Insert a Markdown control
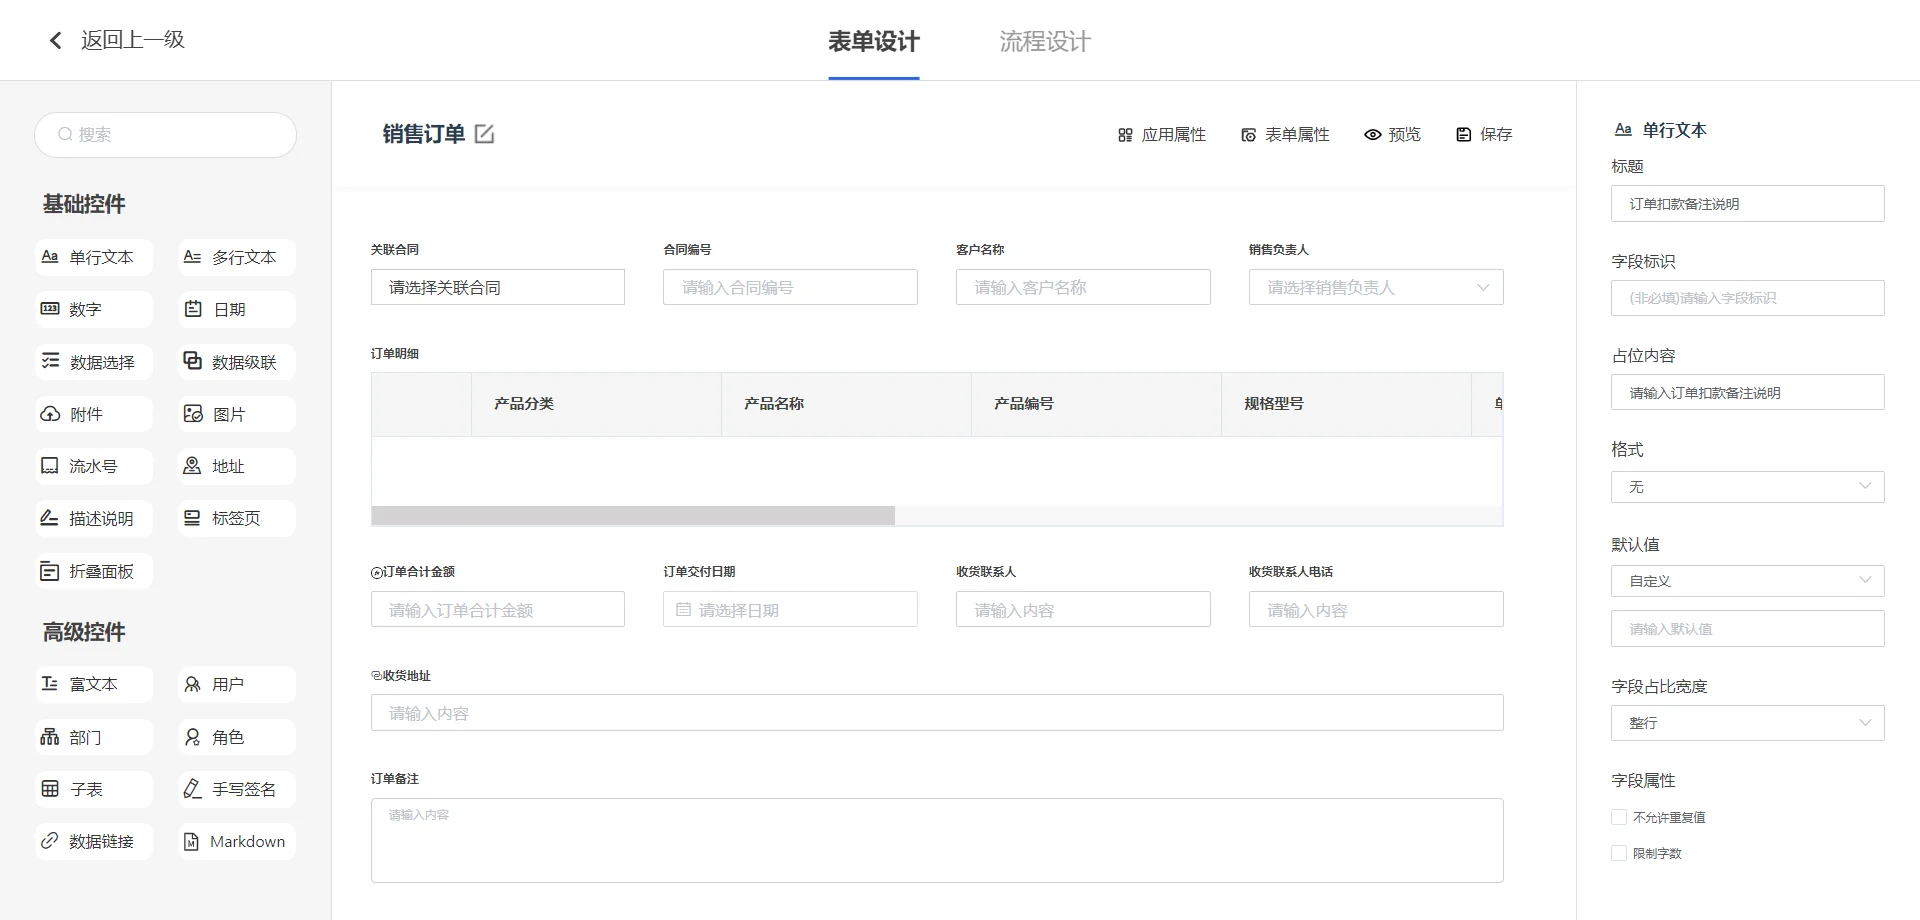 [237, 841]
